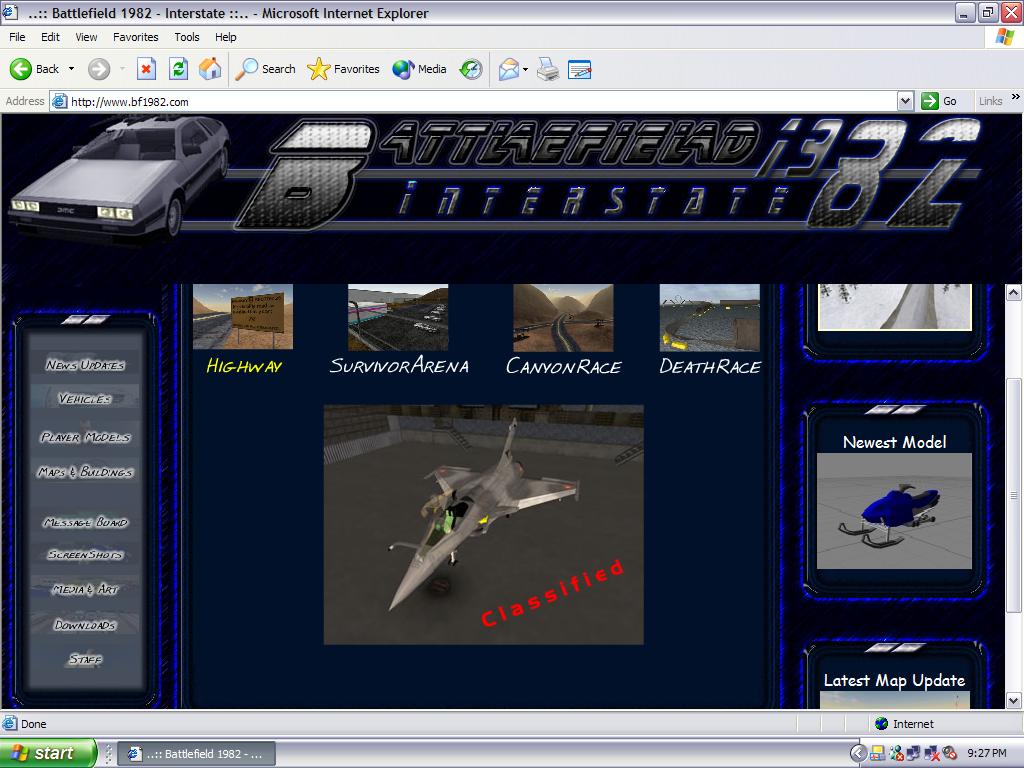Viewport: 1024px width, 768px height.
Task: Click the Mail envelope icon
Action: click(x=508, y=69)
